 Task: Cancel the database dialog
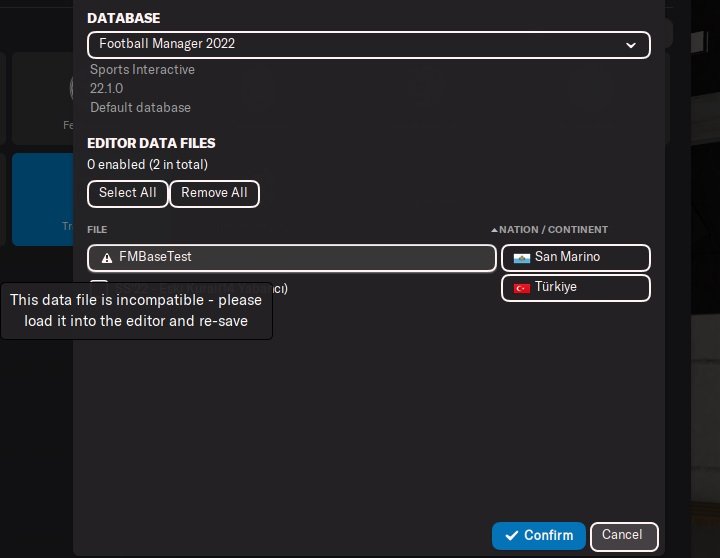(624, 536)
